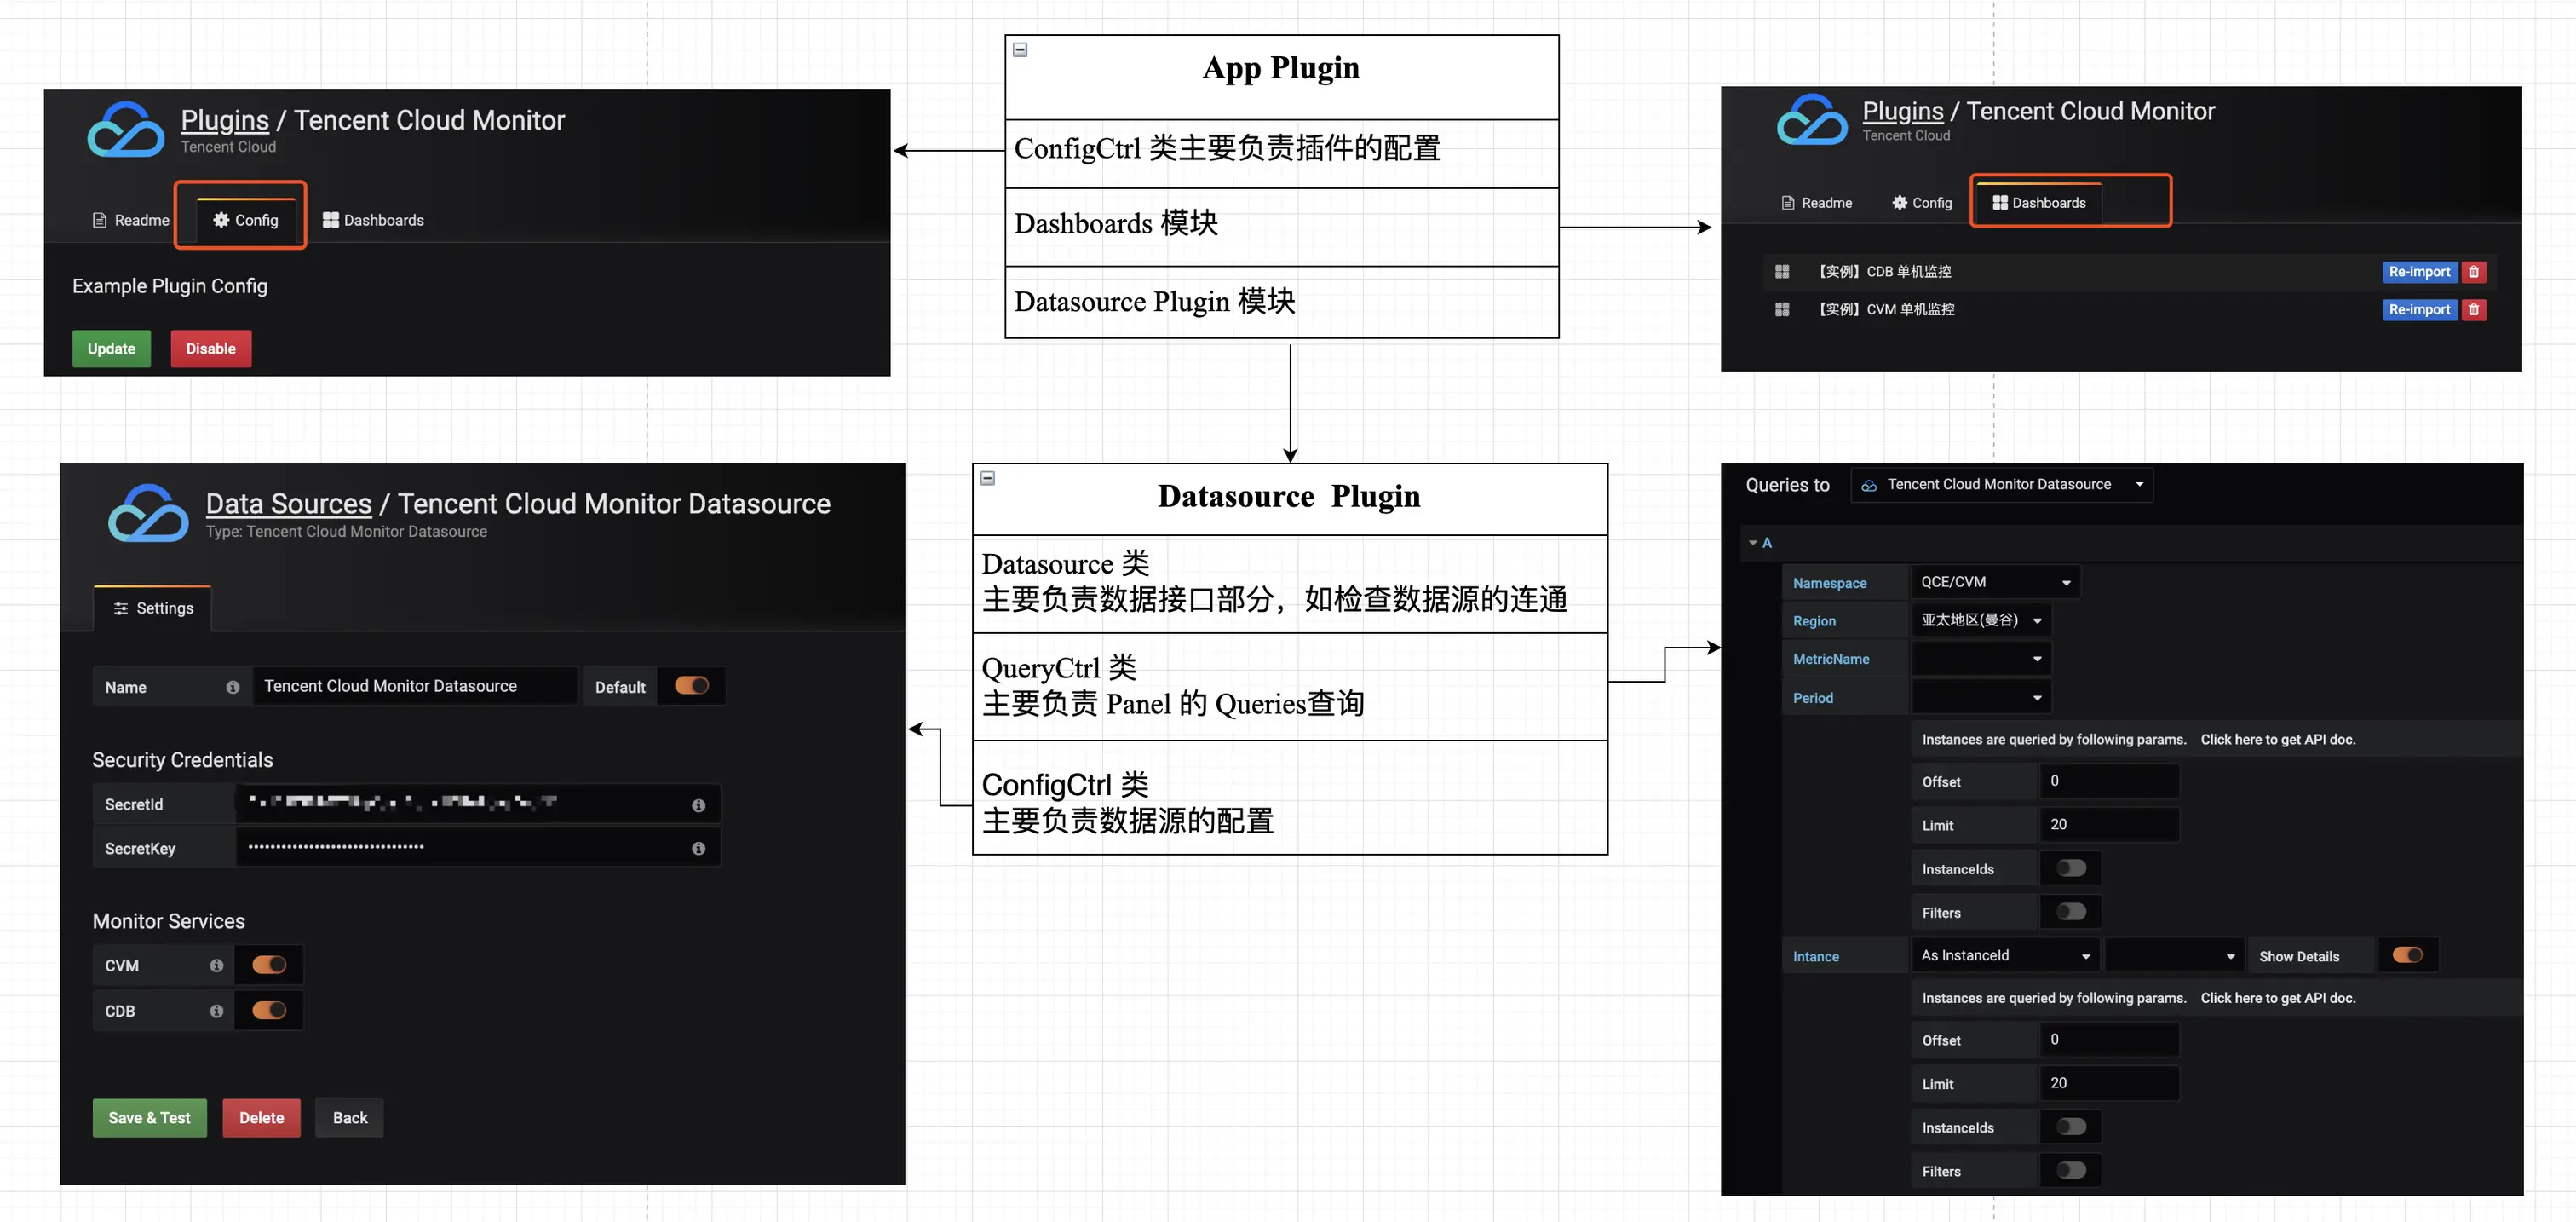Screen dimensions: 2576x1222
Task: Click the cloud icon in Queries datasource selector
Action: [1869, 484]
